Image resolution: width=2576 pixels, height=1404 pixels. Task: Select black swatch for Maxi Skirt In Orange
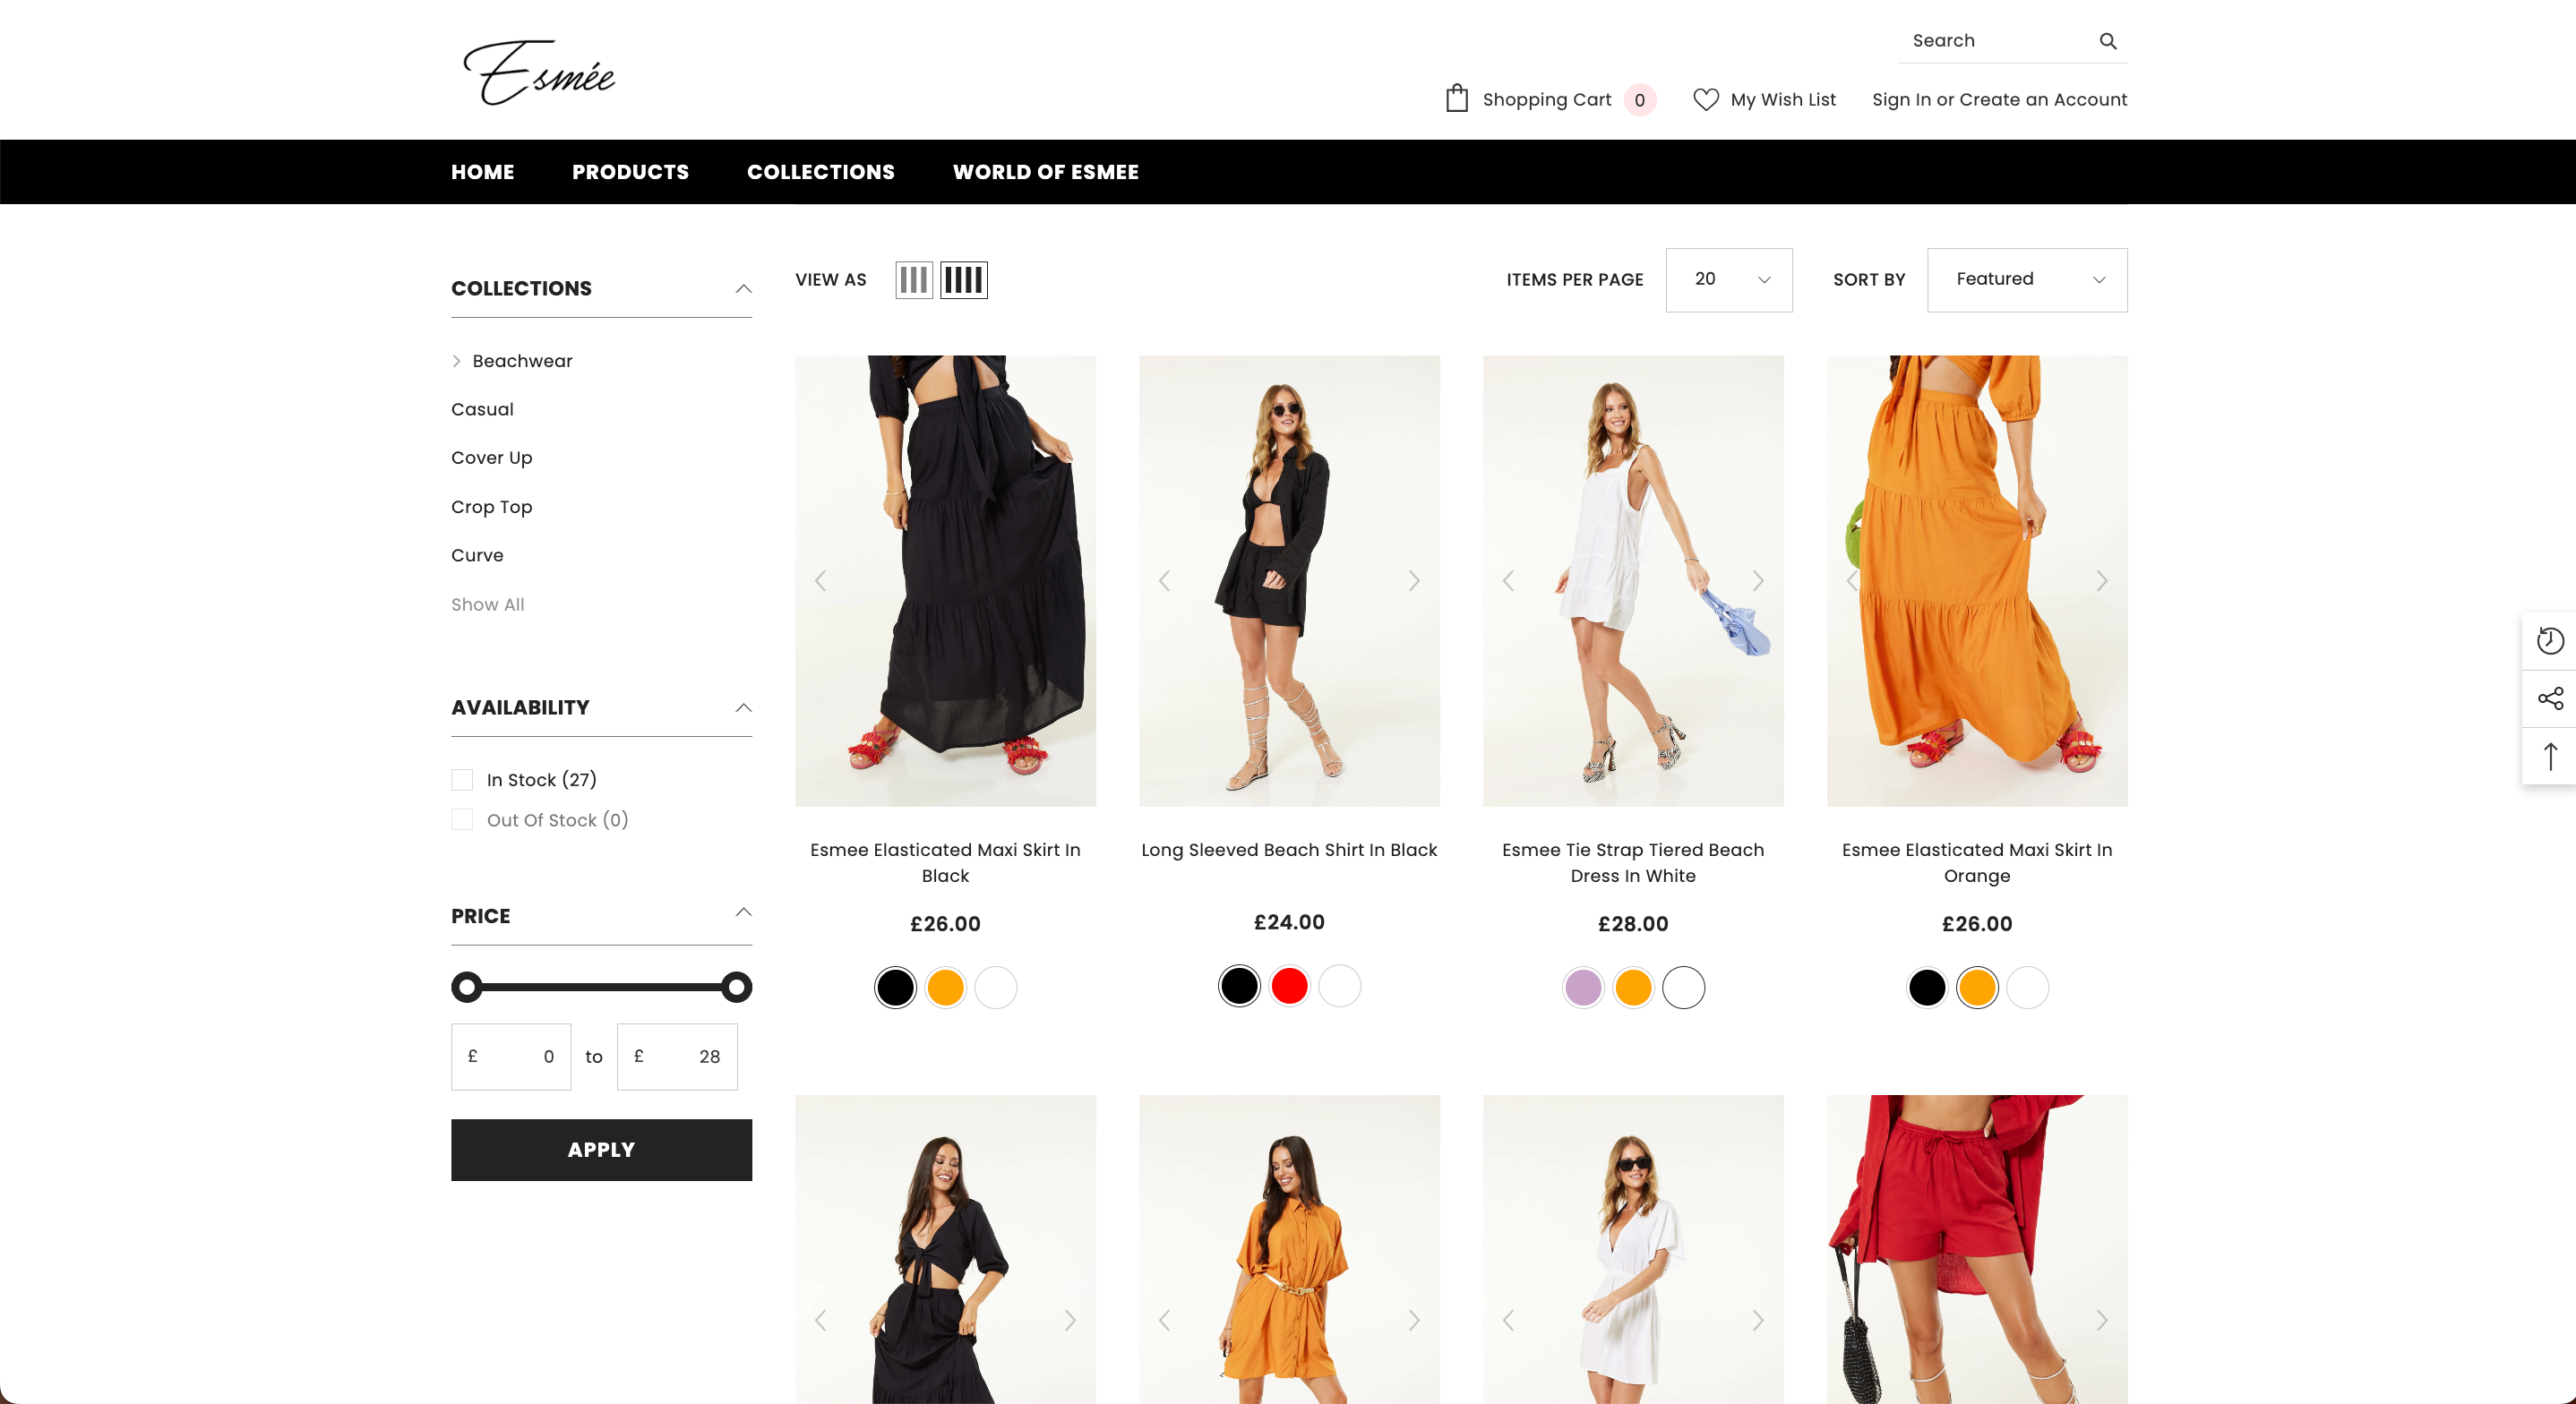coord(1927,987)
